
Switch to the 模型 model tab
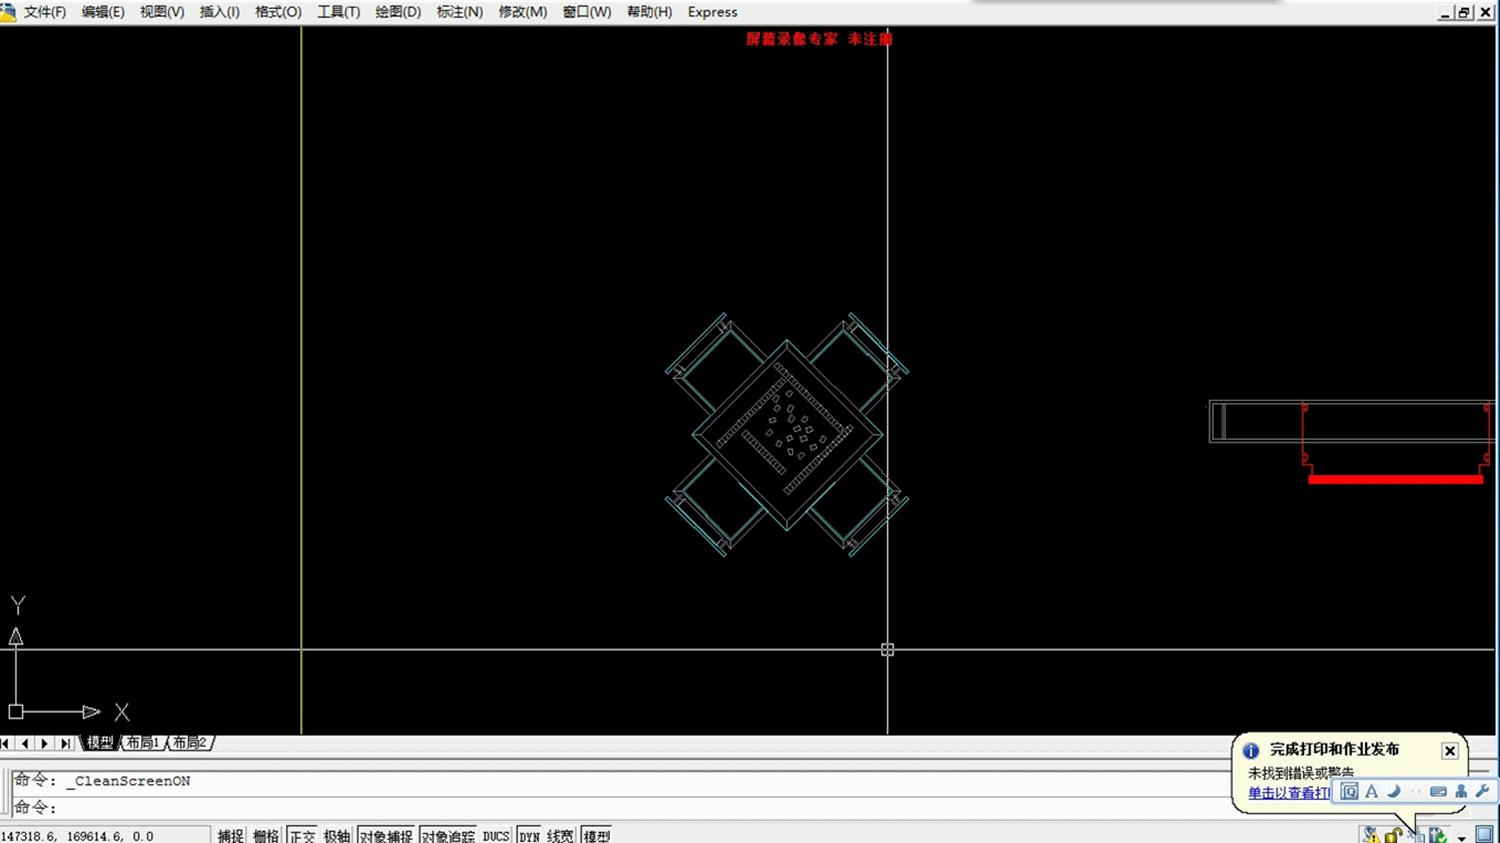(100, 743)
